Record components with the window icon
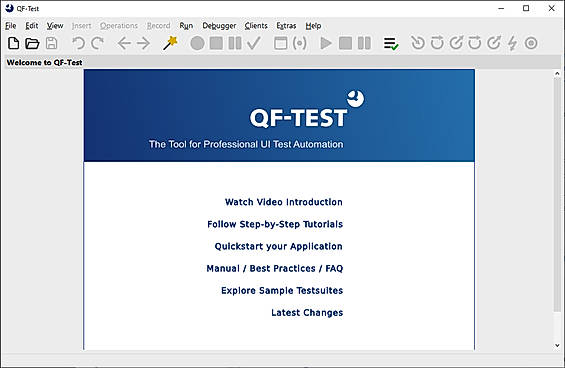This screenshot has height=368, width=565. [x=281, y=43]
